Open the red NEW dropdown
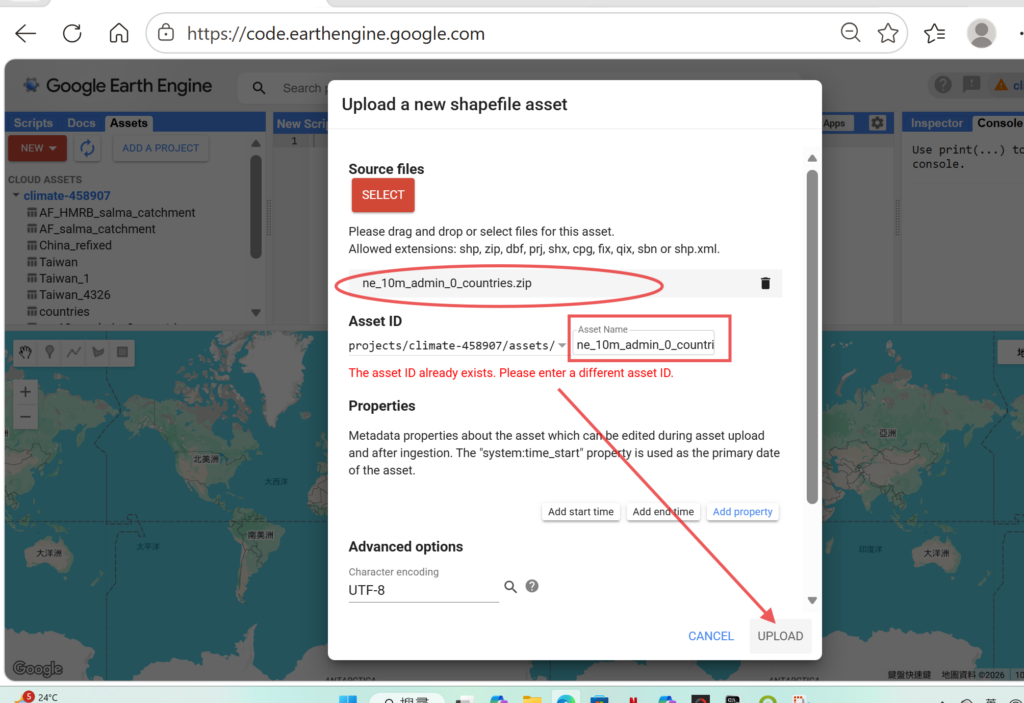The image size is (1024, 703). pos(38,148)
